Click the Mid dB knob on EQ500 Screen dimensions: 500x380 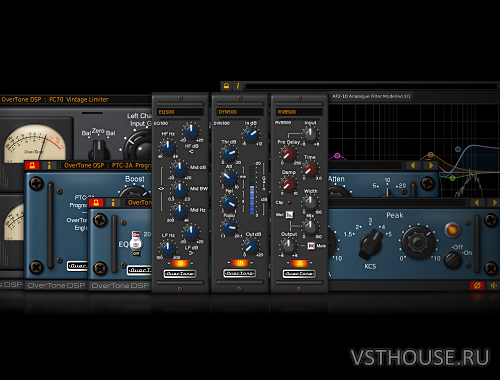tap(180, 168)
